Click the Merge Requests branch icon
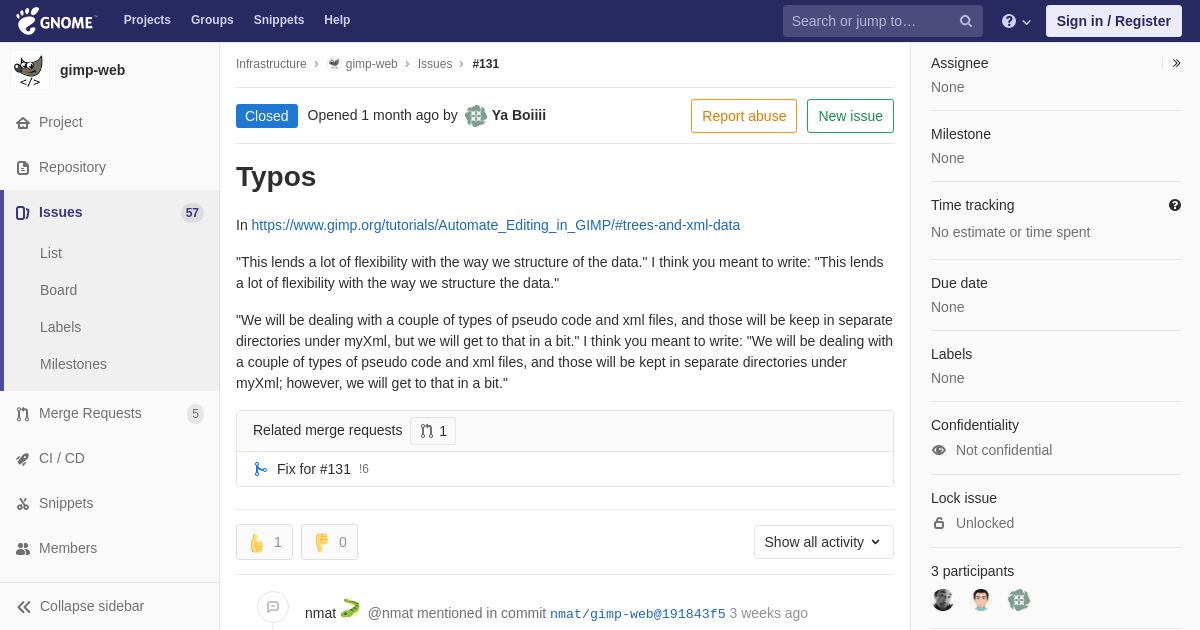Viewport: 1200px width, 630px height. point(23,414)
